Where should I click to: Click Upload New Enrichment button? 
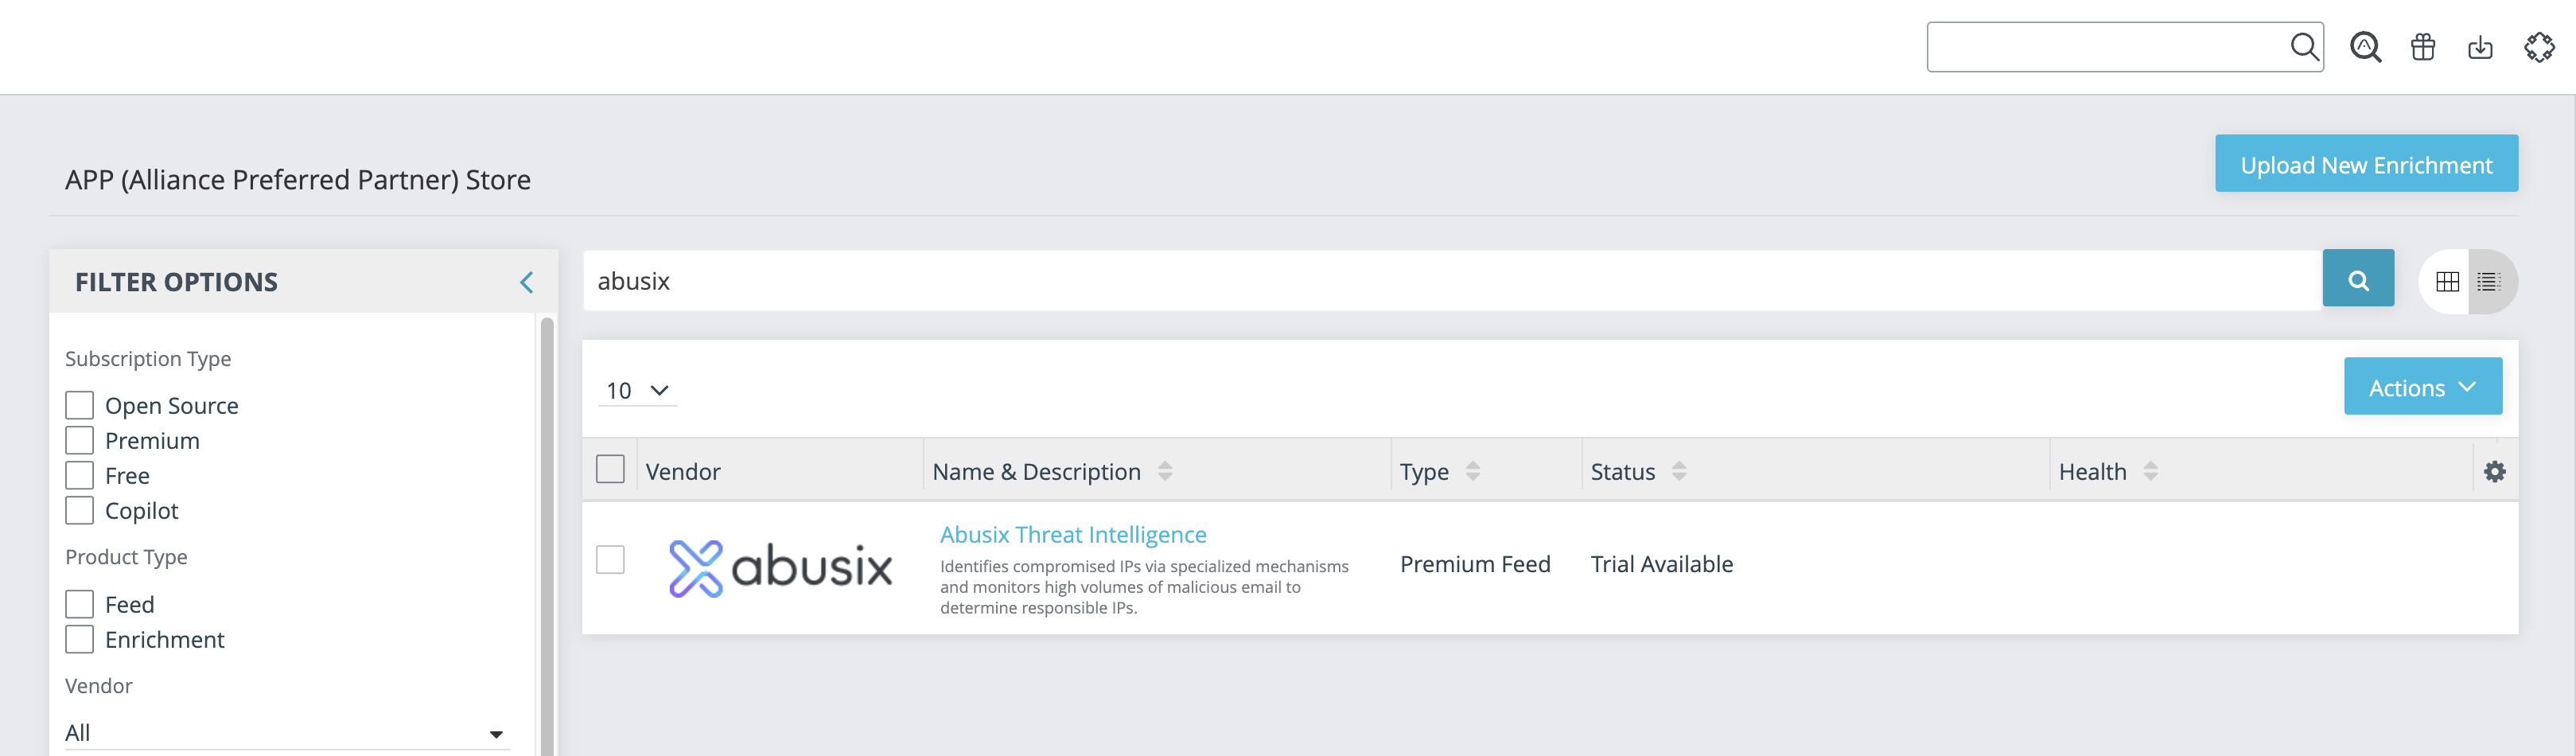2366,164
